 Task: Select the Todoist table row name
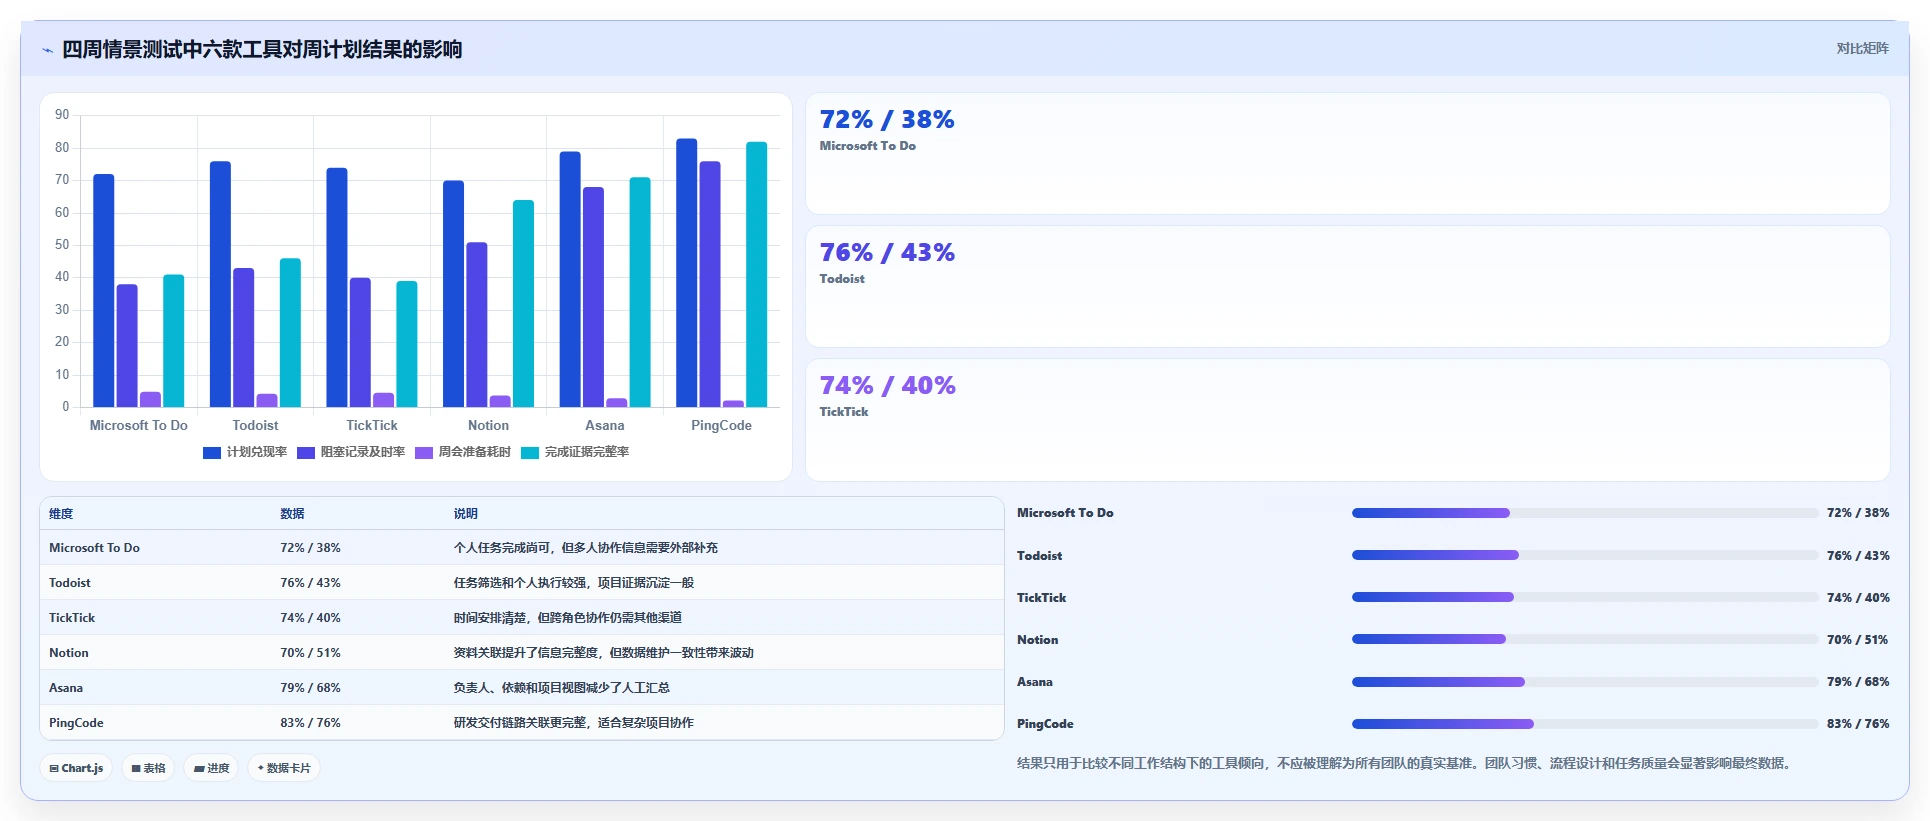pos(69,583)
